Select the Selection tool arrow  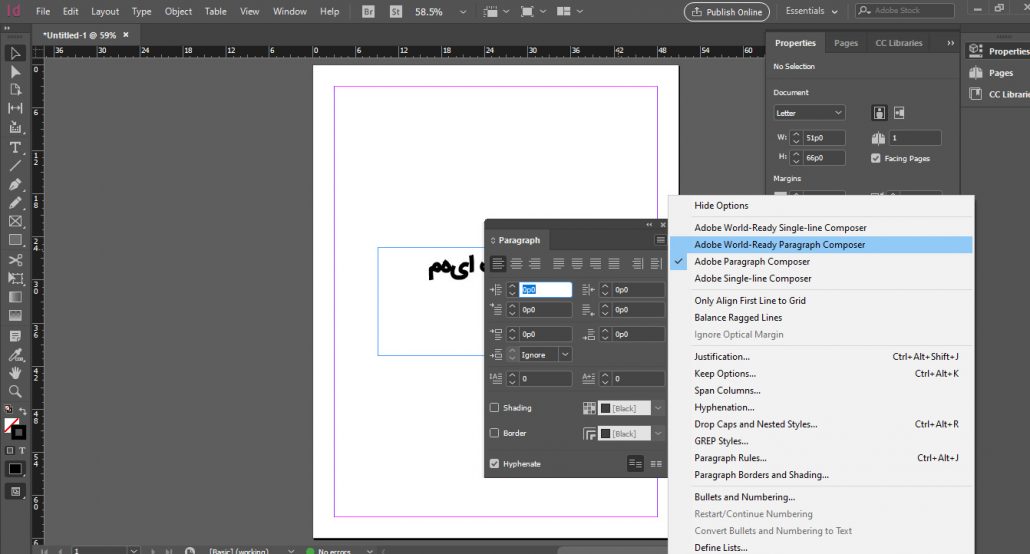[x=15, y=53]
